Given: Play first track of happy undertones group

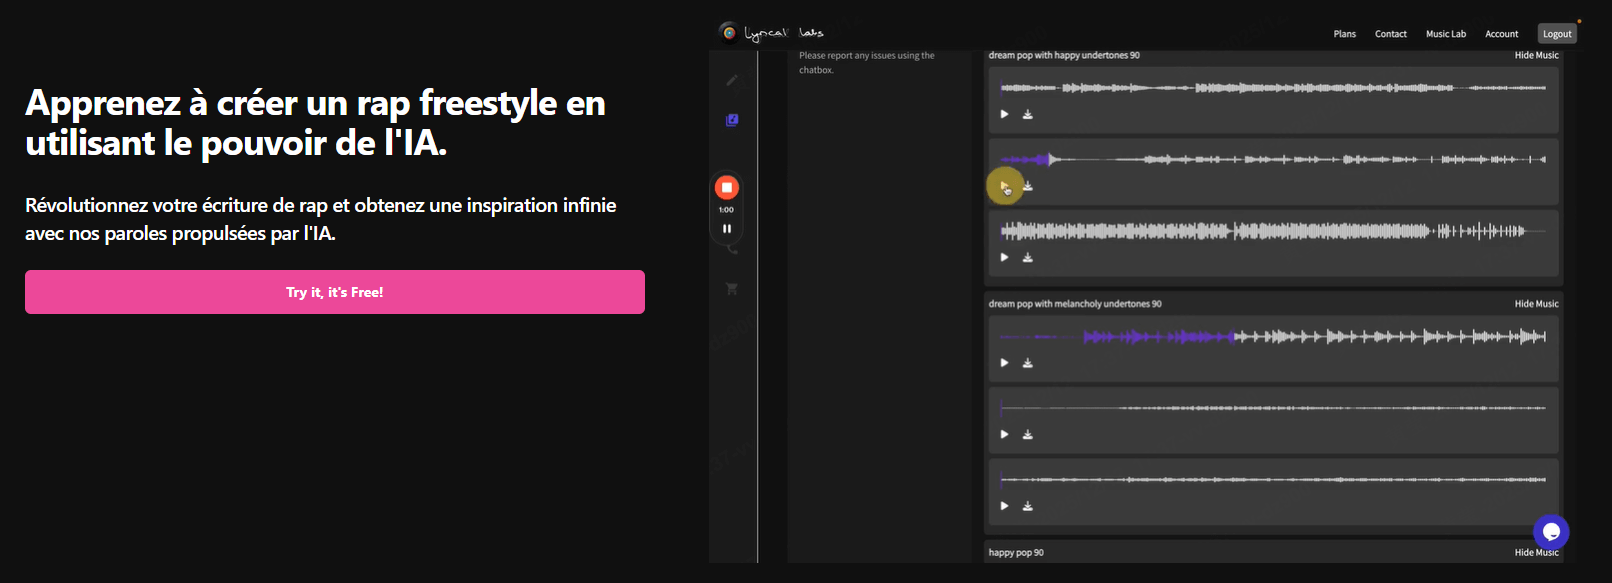Looking at the screenshot, I should point(1004,114).
